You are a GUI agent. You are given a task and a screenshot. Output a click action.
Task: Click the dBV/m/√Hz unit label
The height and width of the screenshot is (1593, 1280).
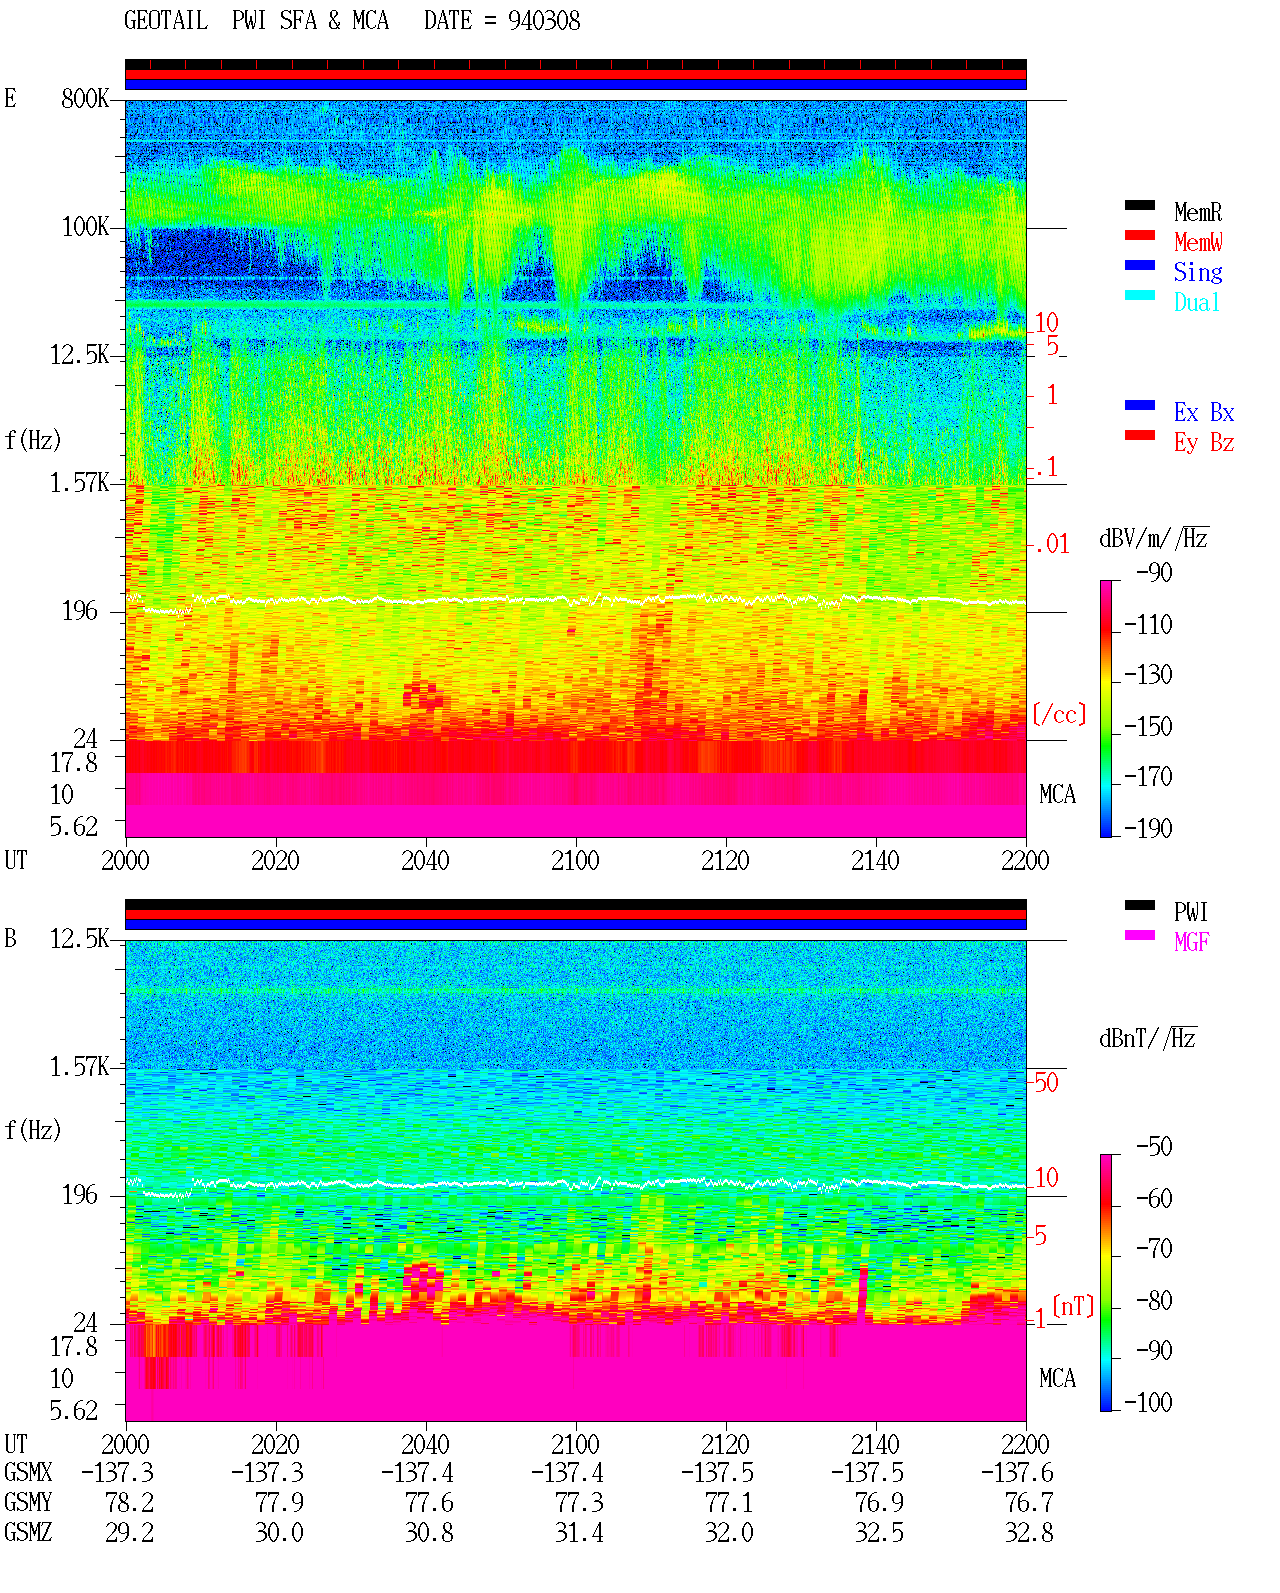click(x=1154, y=538)
